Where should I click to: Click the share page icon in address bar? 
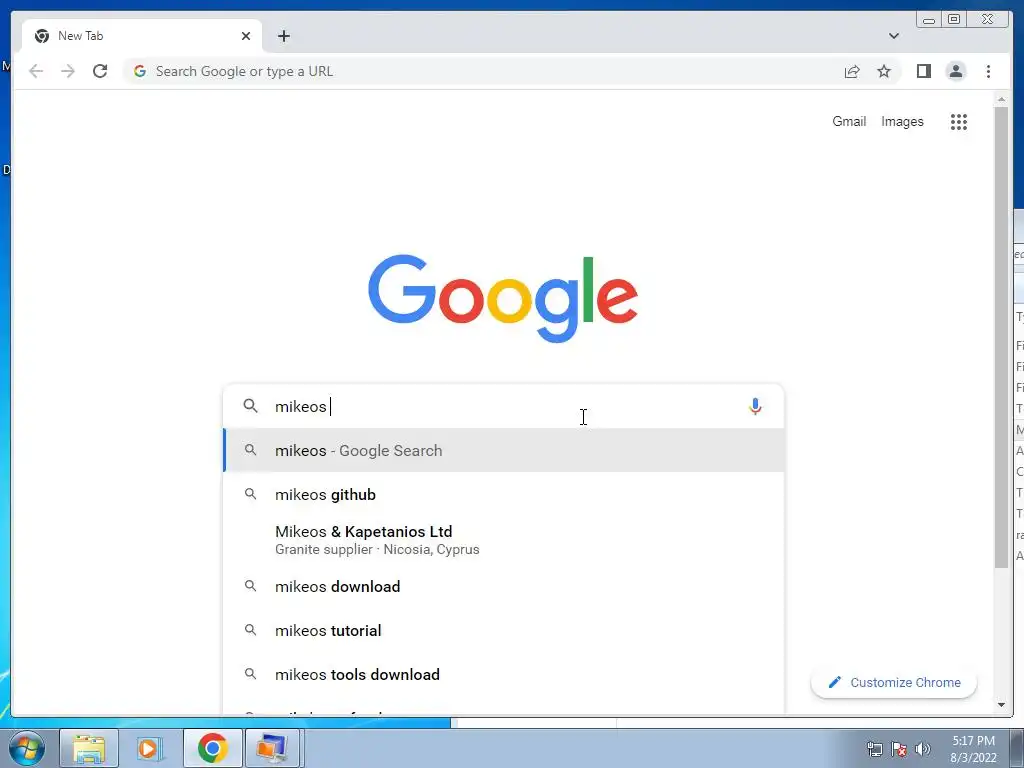point(852,71)
